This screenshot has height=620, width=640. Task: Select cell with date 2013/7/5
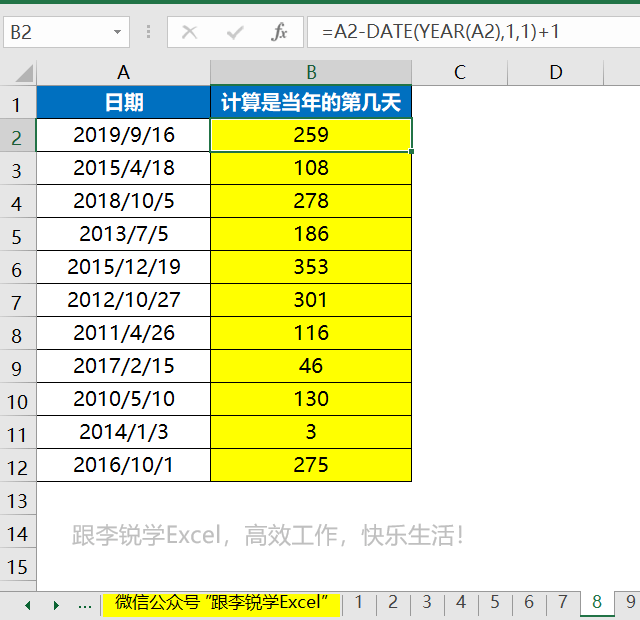pos(123,234)
